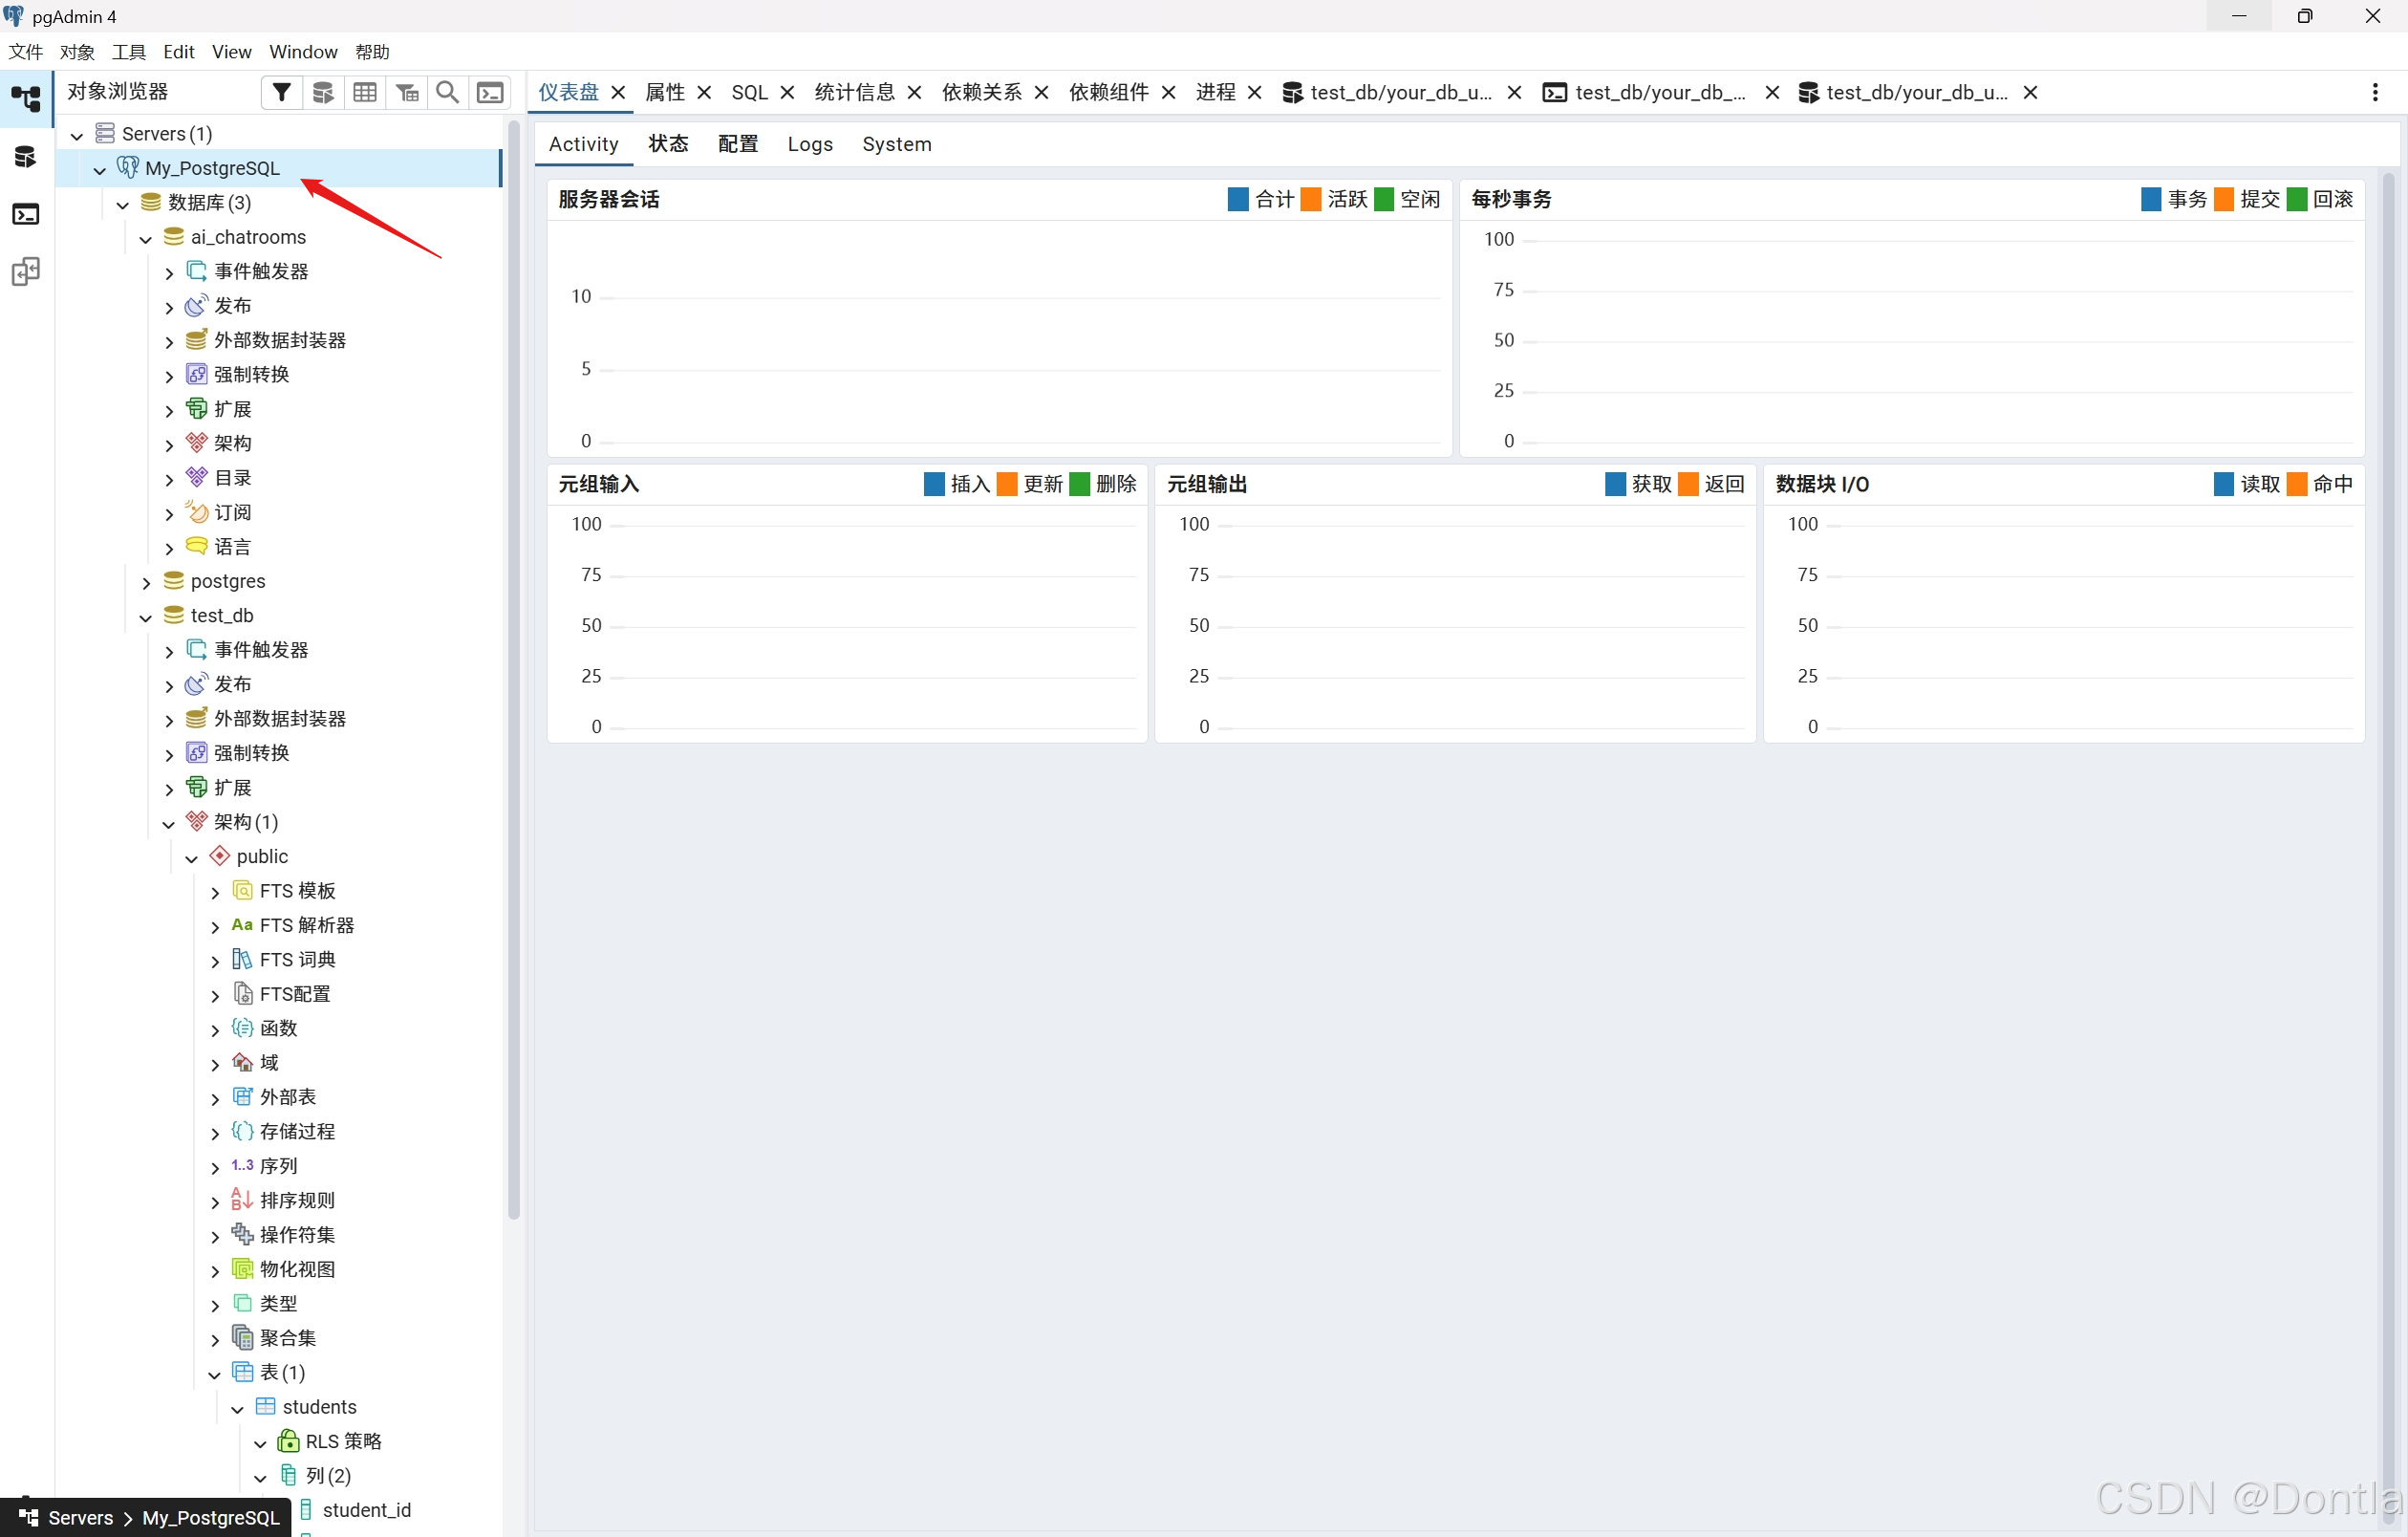Click the blue 合计 legend swatch
2408x1537 pixels.
1238,199
